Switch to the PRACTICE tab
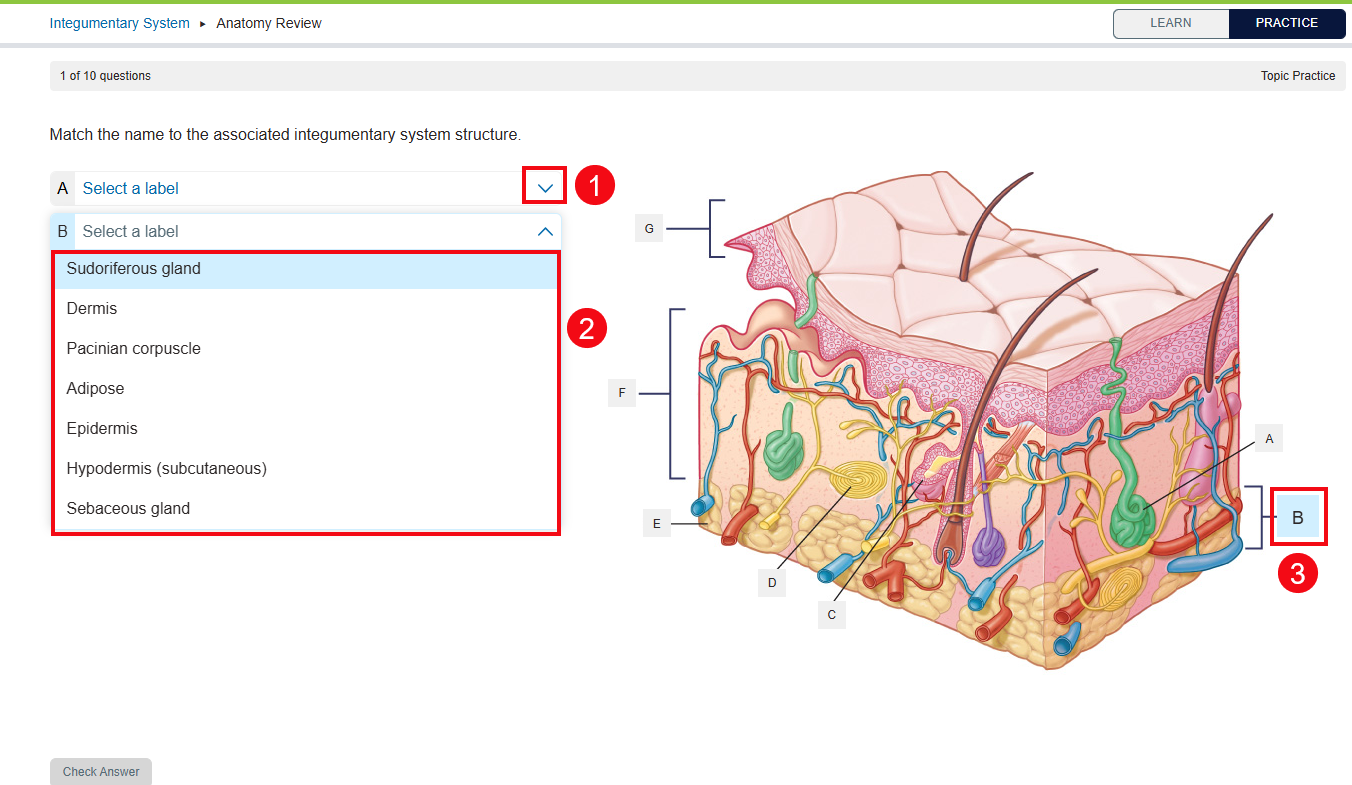The image size is (1352, 785). click(x=1287, y=23)
